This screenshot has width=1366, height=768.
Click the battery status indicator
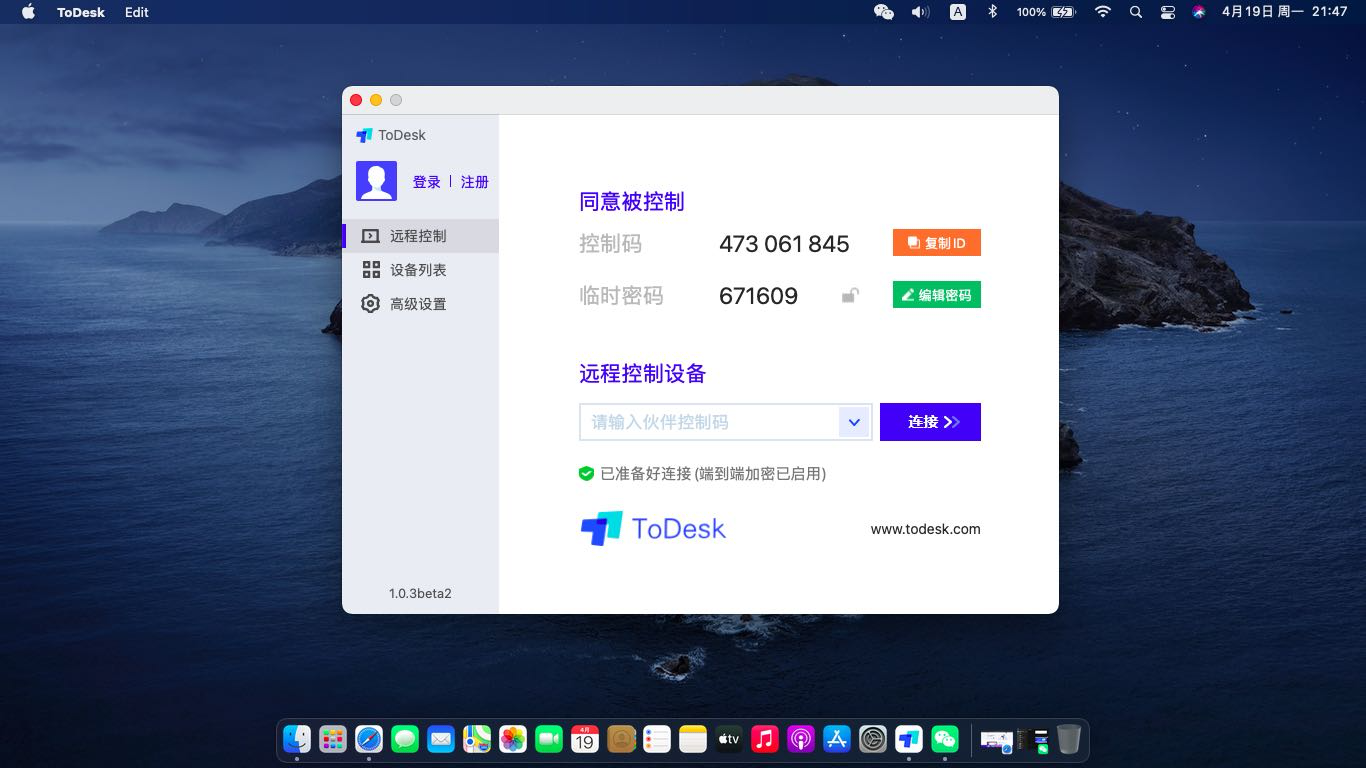[x=1046, y=12]
